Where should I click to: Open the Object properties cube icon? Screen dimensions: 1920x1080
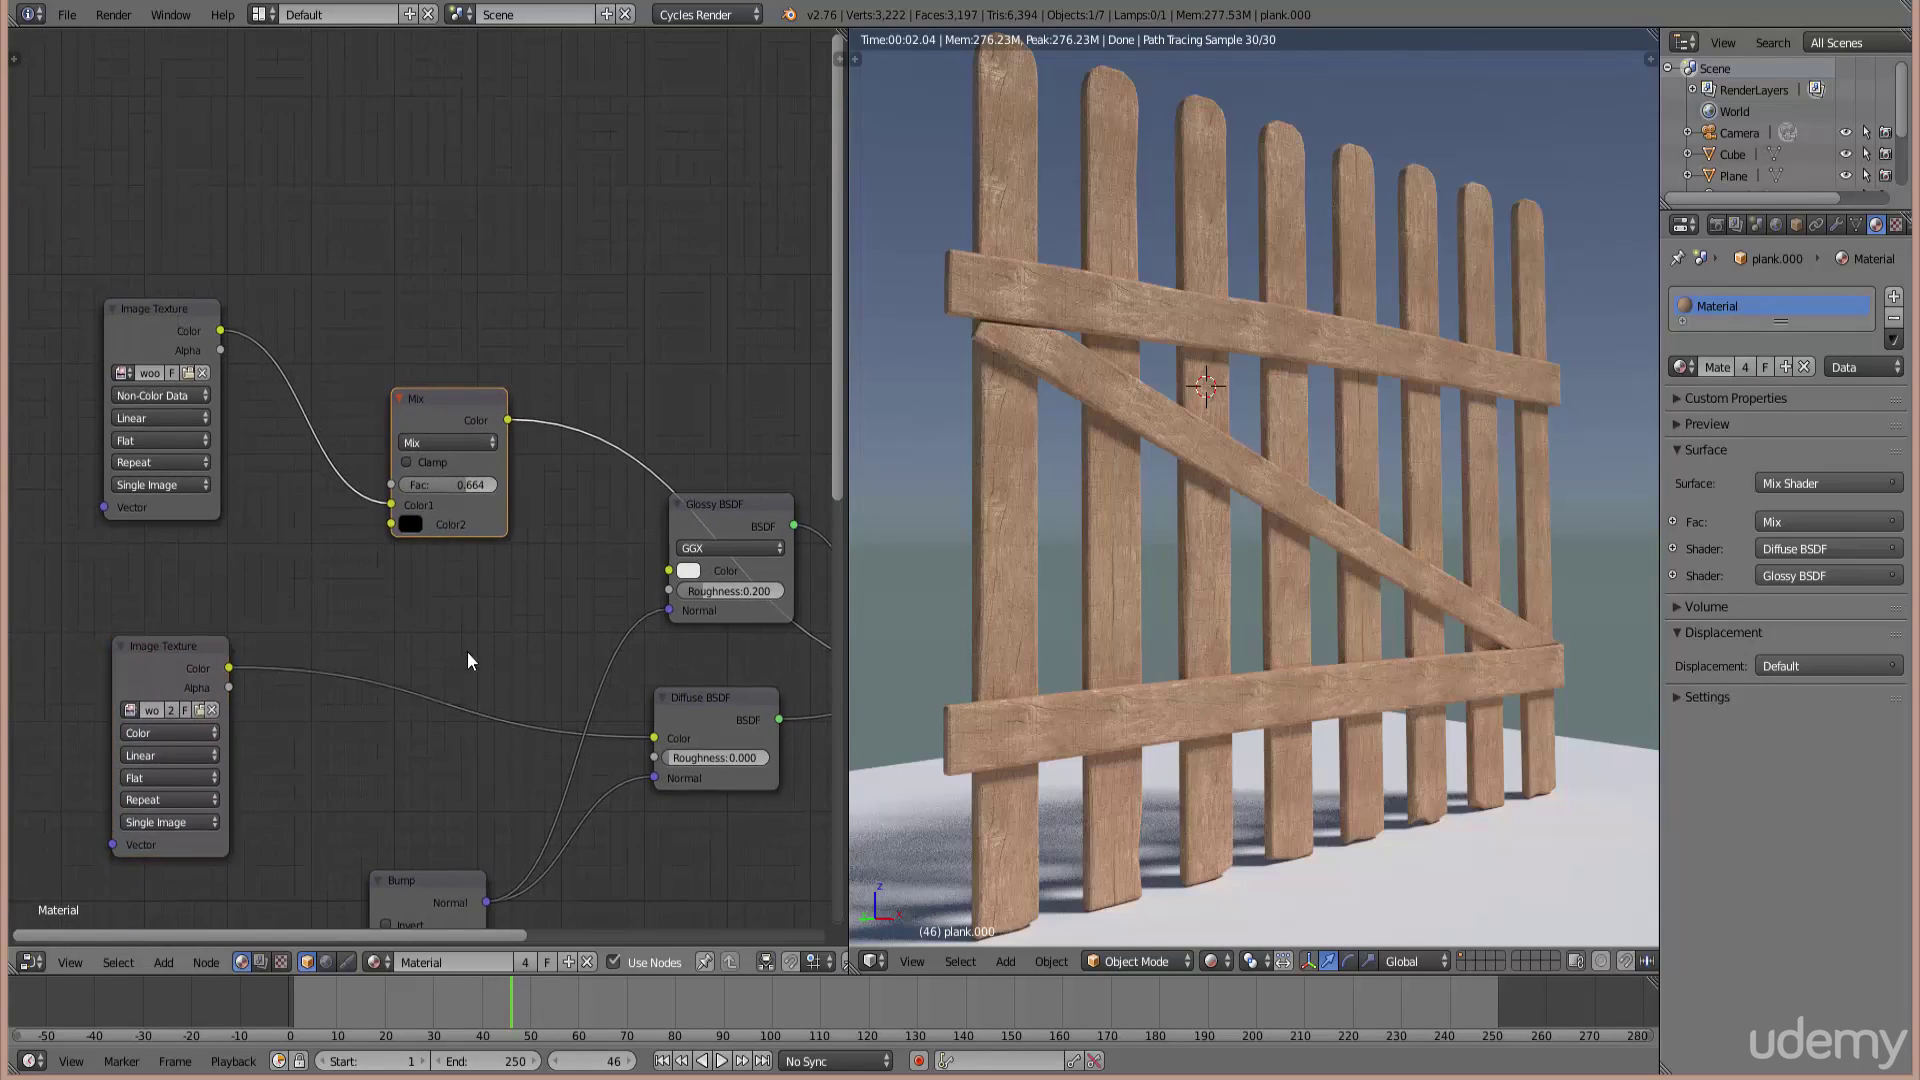1795,224
